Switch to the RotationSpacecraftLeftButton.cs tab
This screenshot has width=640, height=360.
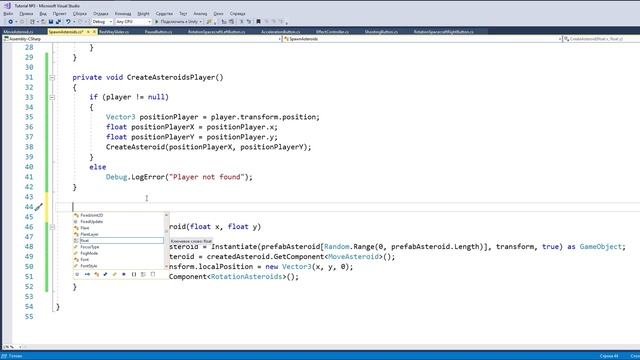click(217, 31)
